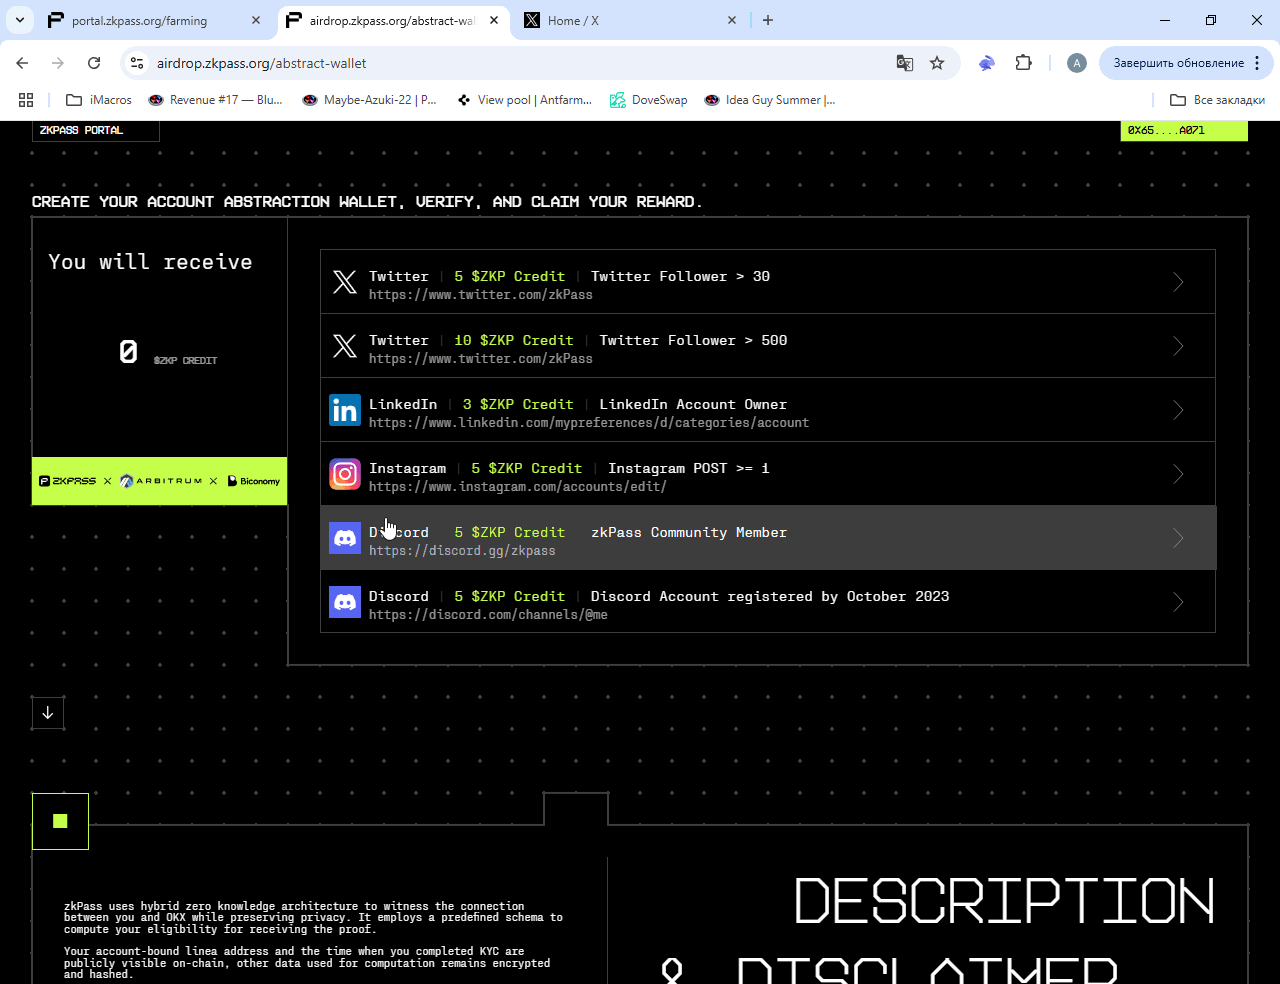Open the https://www.twitter.com/zkPass link in first row
This screenshot has height=984, width=1280.
click(x=481, y=295)
